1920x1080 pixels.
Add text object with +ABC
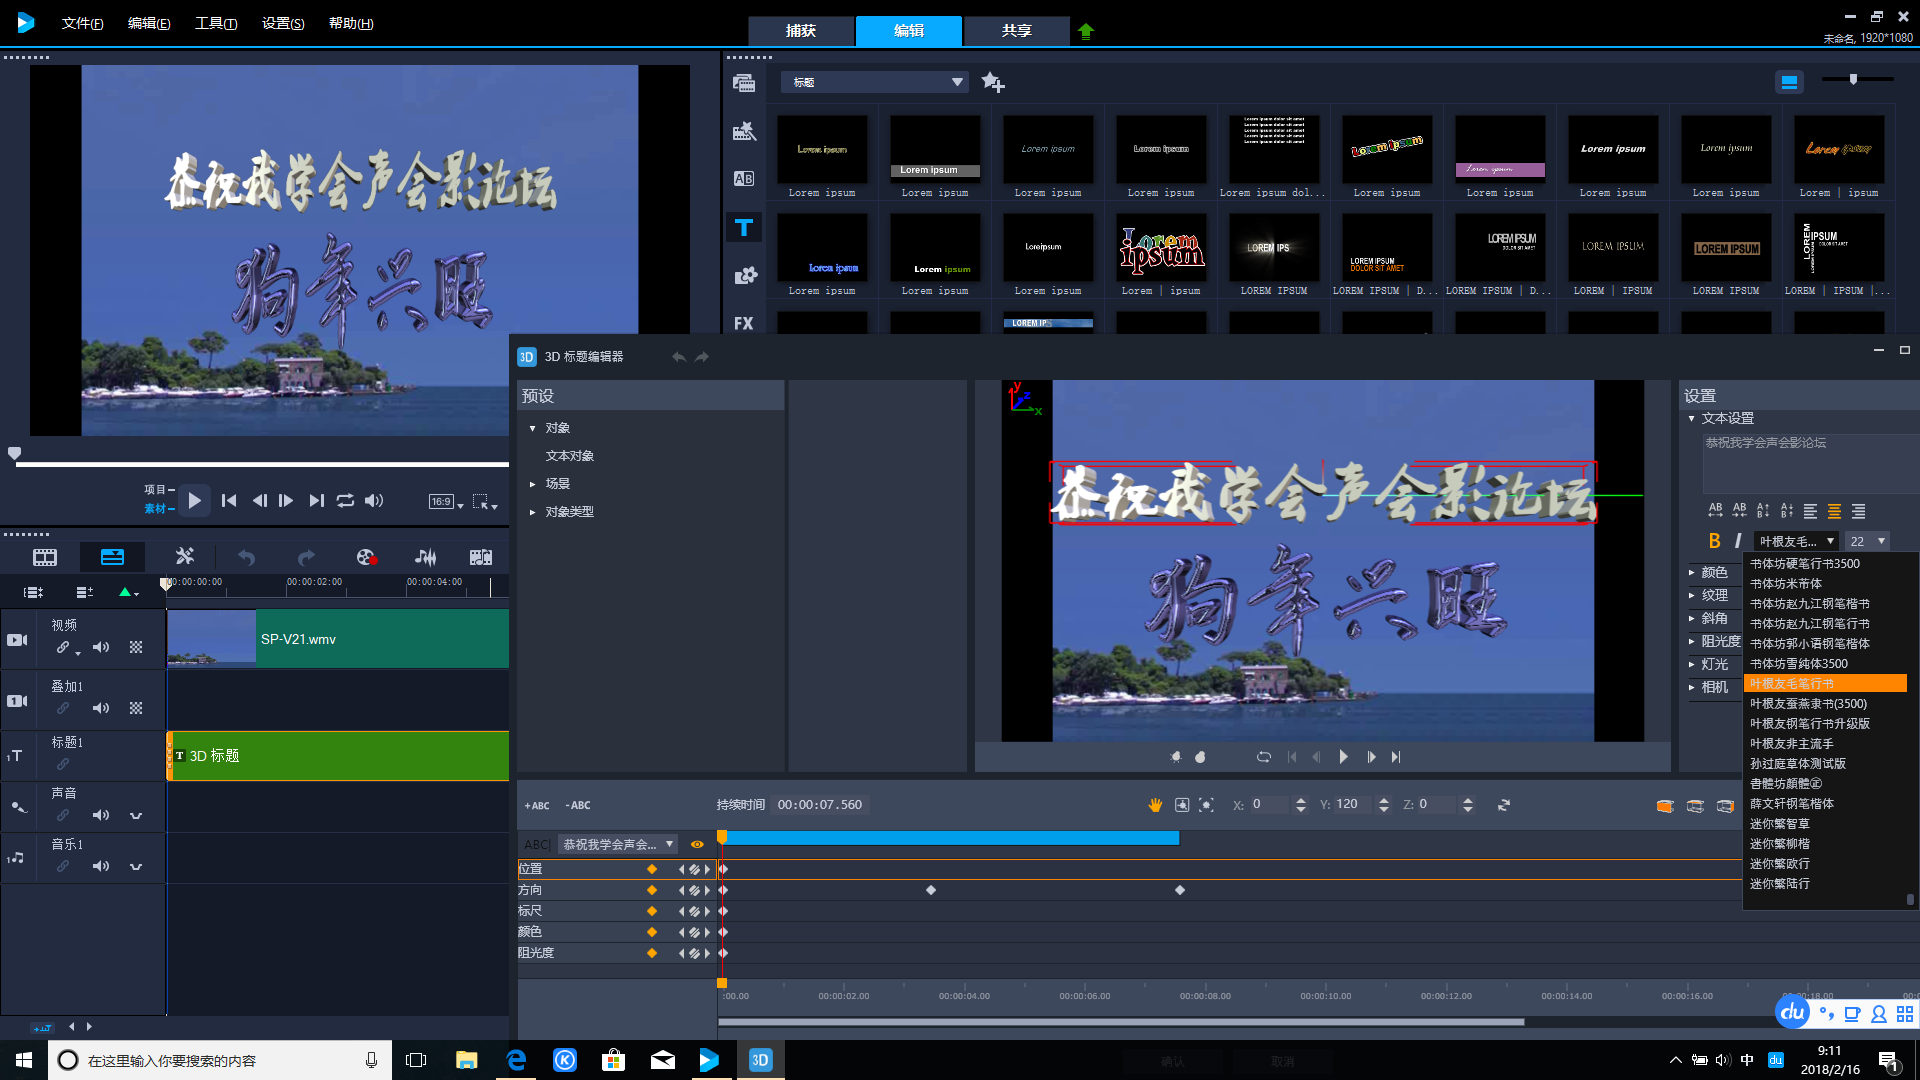[x=537, y=805]
